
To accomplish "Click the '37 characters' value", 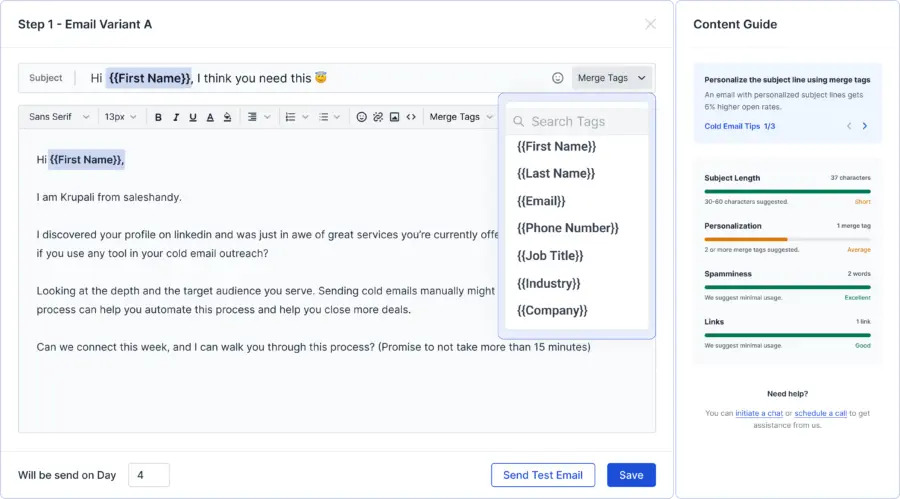I will [850, 178].
